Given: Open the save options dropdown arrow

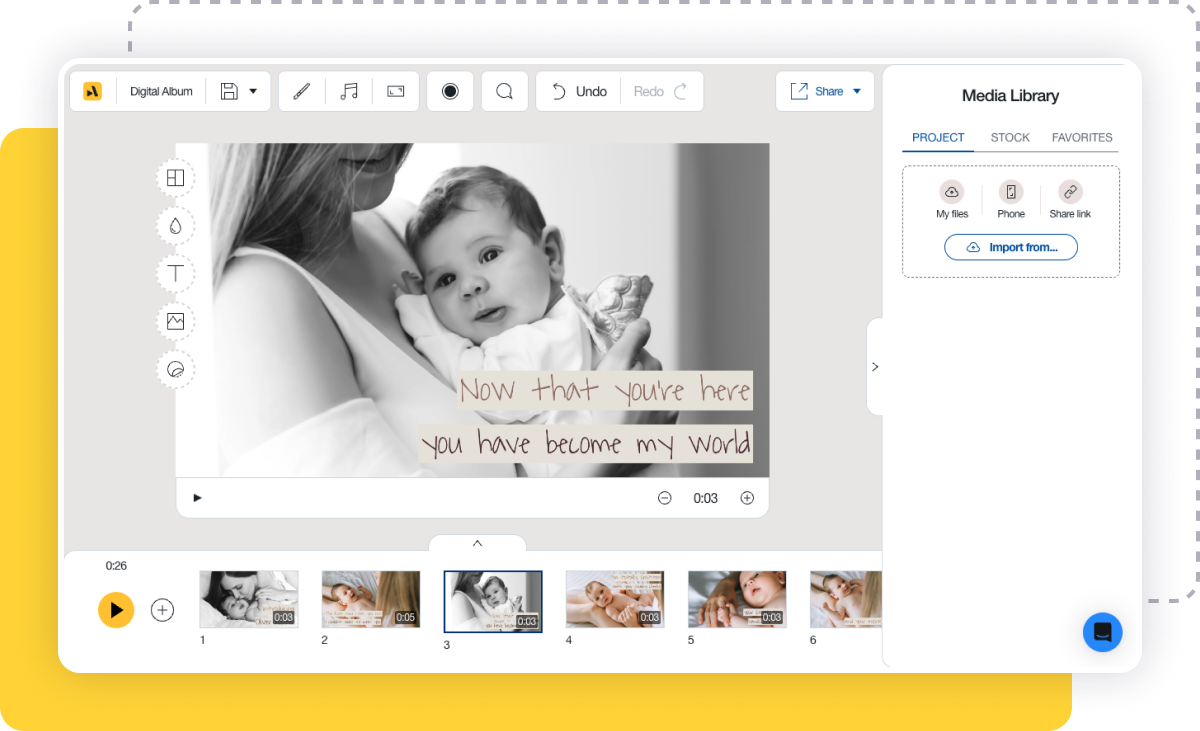Looking at the screenshot, I should pos(252,91).
